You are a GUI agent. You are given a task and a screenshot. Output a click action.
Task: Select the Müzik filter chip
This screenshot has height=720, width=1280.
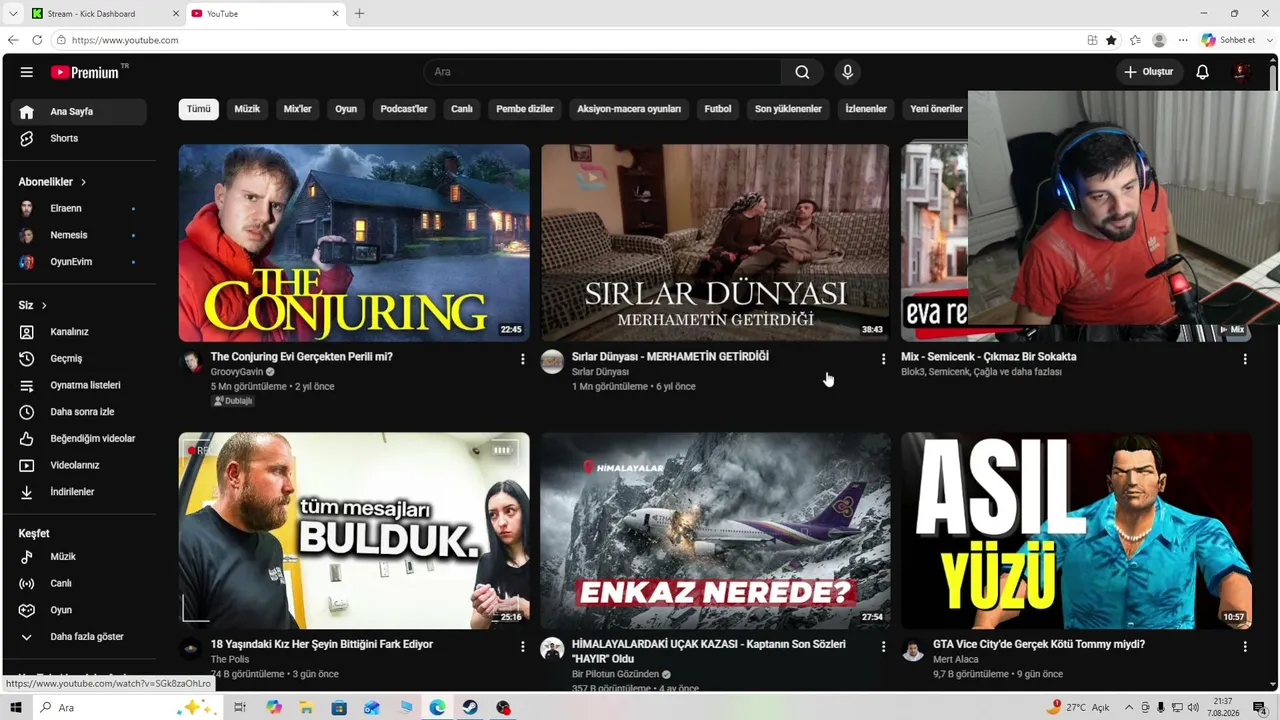point(247,109)
